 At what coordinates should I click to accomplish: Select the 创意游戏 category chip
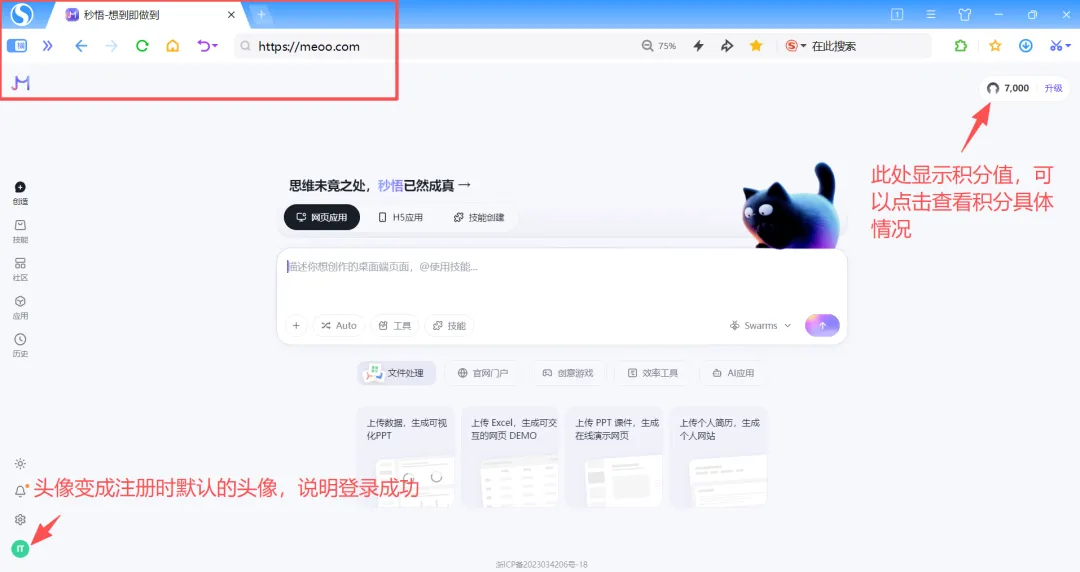pyautogui.click(x=568, y=373)
